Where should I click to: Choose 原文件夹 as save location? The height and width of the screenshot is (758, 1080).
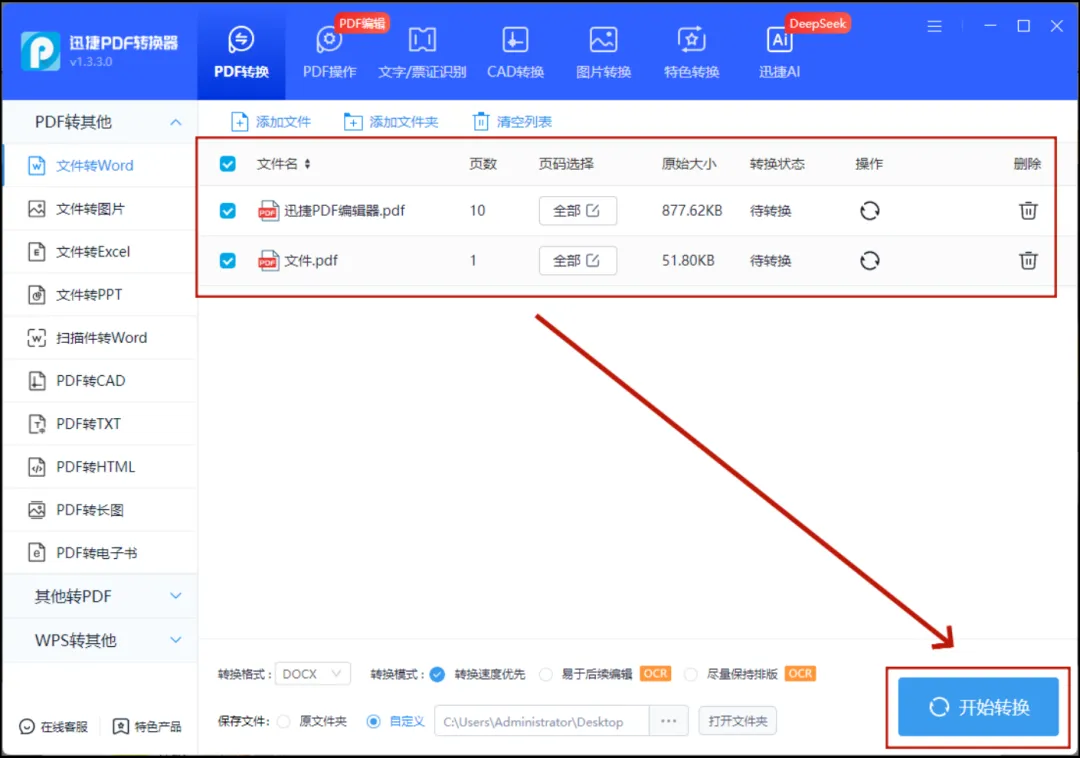coord(283,722)
